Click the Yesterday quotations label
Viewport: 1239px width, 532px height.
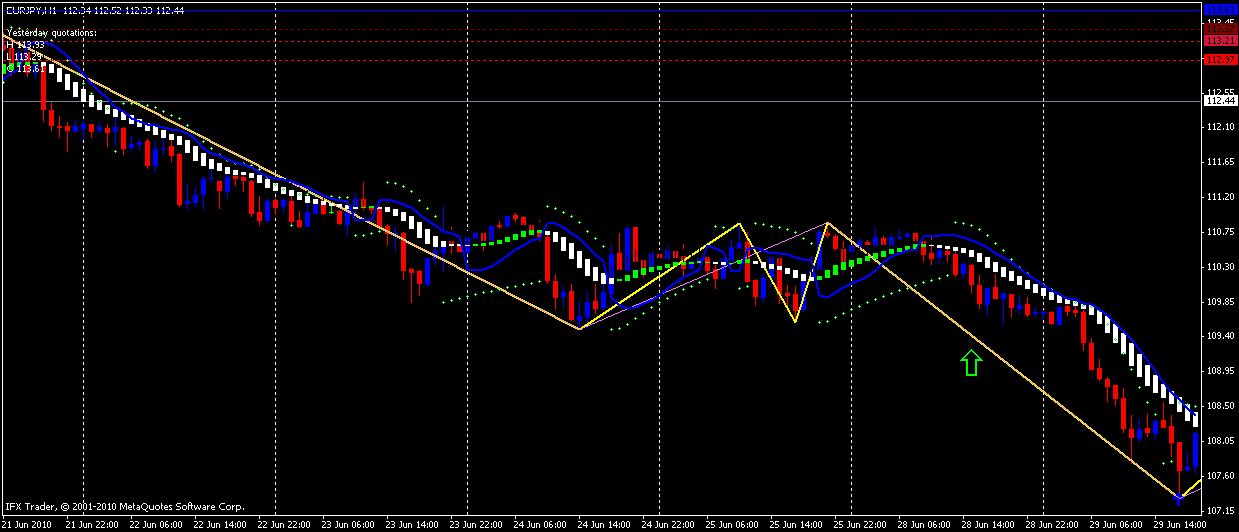(51, 33)
